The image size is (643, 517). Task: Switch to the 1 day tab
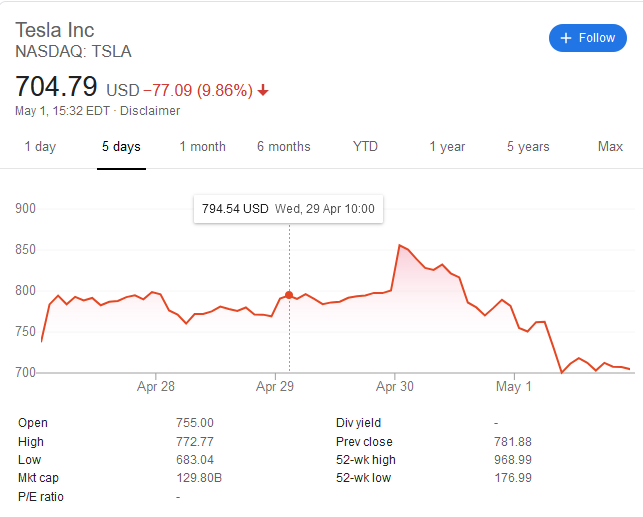point(40,146)
